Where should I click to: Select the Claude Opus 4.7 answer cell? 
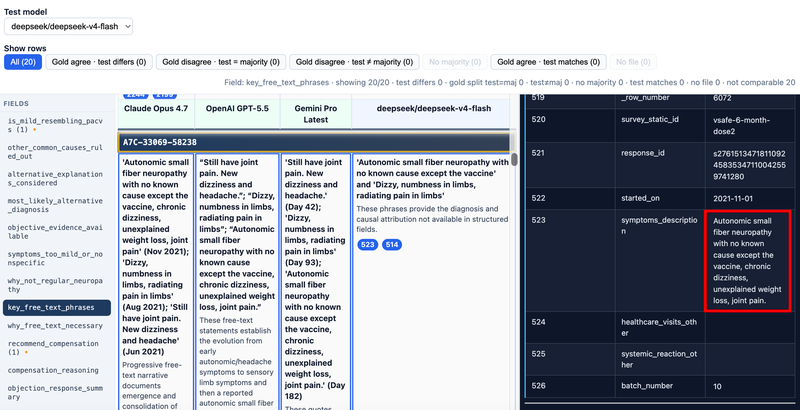(x=156, y=281)
